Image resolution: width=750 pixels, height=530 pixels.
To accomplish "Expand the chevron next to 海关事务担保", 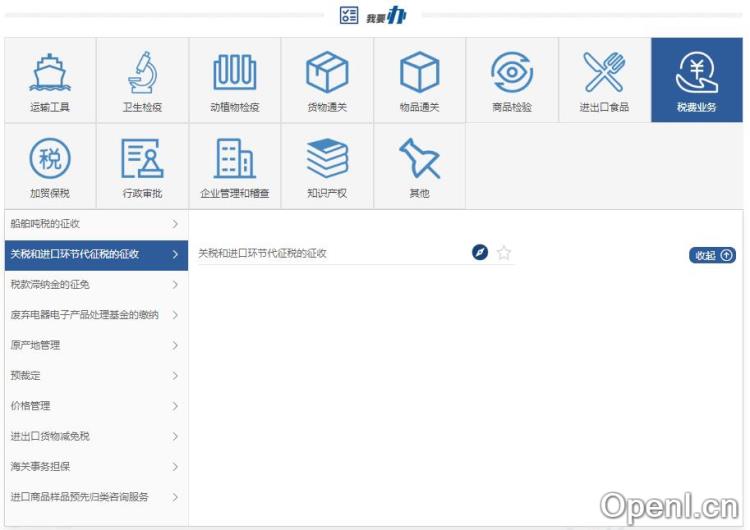I will pyautogui.click(x=175, y=466).
